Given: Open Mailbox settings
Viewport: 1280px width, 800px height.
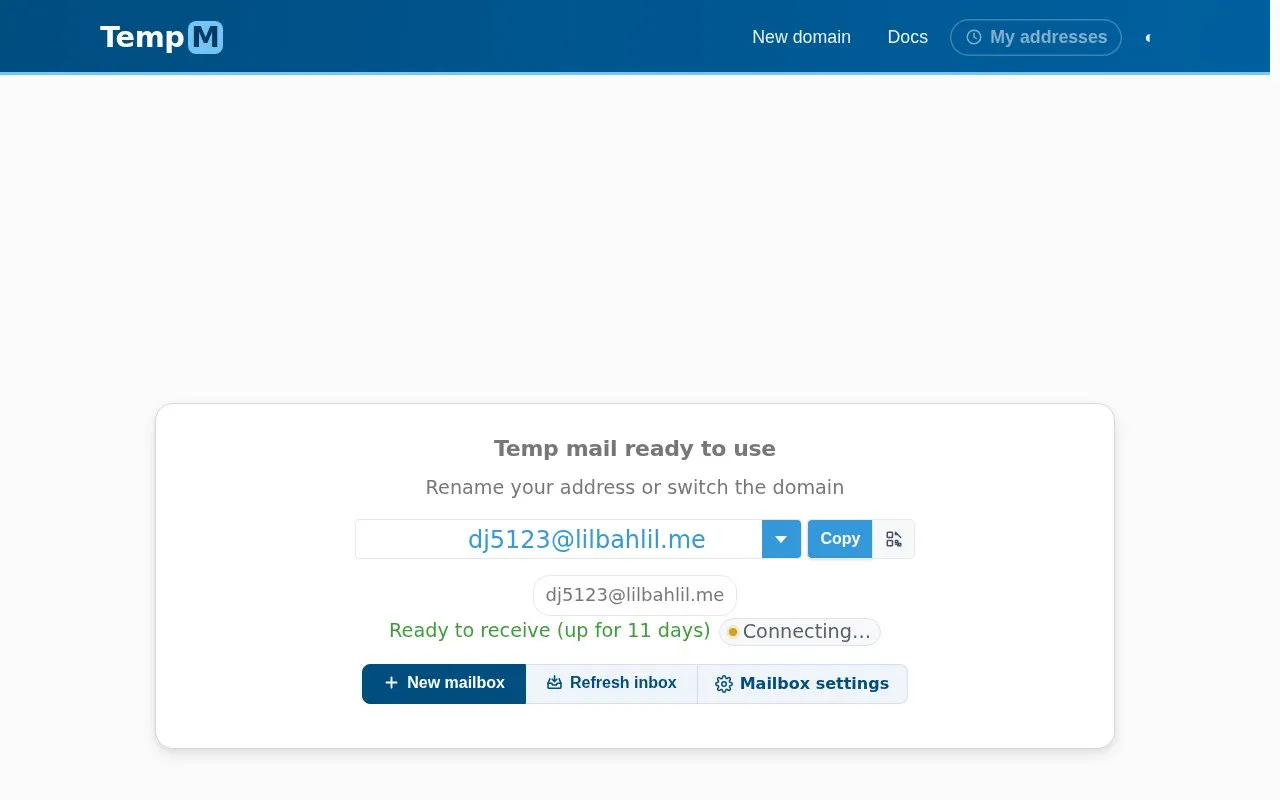Looking at the screenshot, I should (802, 684).
